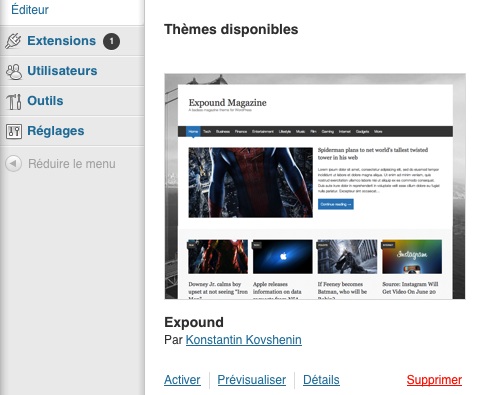Show Expound theme Détails
The height and width of the screenshot is (395, 481).
[321, 380]
